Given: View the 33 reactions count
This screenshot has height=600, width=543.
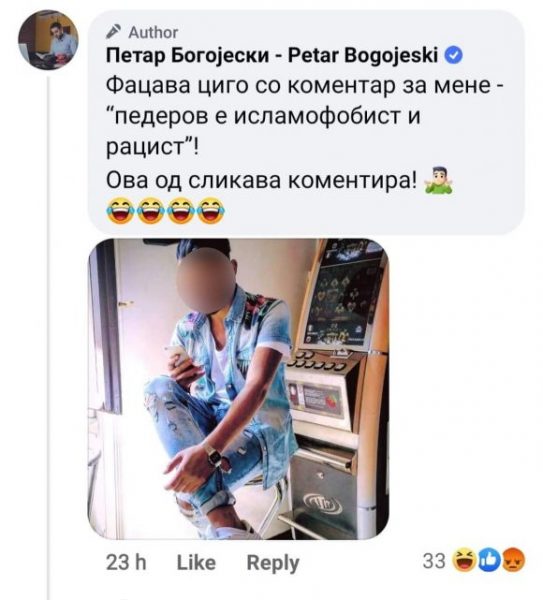Looking at the screenshot, I should tap(434, 561).
